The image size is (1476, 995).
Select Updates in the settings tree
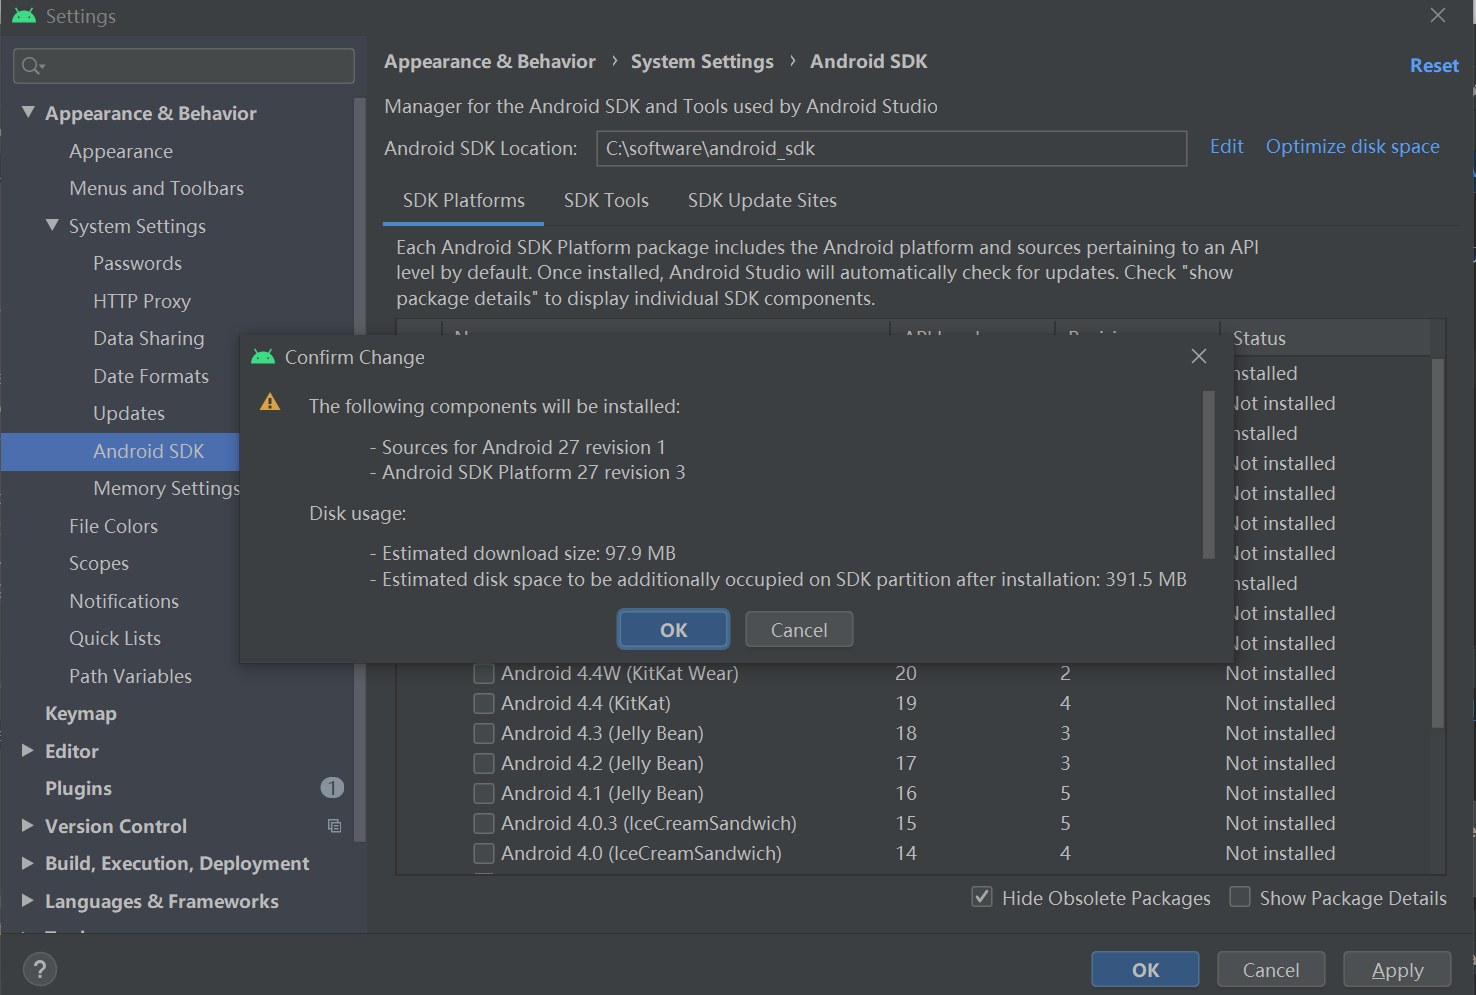click(x=129, y=413)
